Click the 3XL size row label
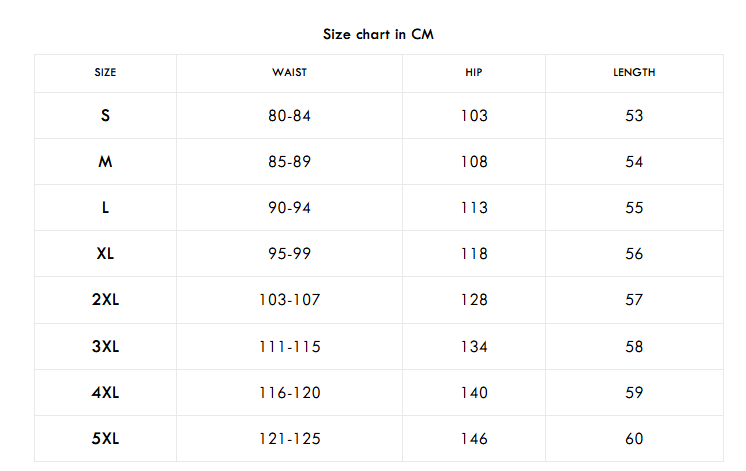Image resolution: width=746 pixels, height=471 pixels. [x=105, y=346]
